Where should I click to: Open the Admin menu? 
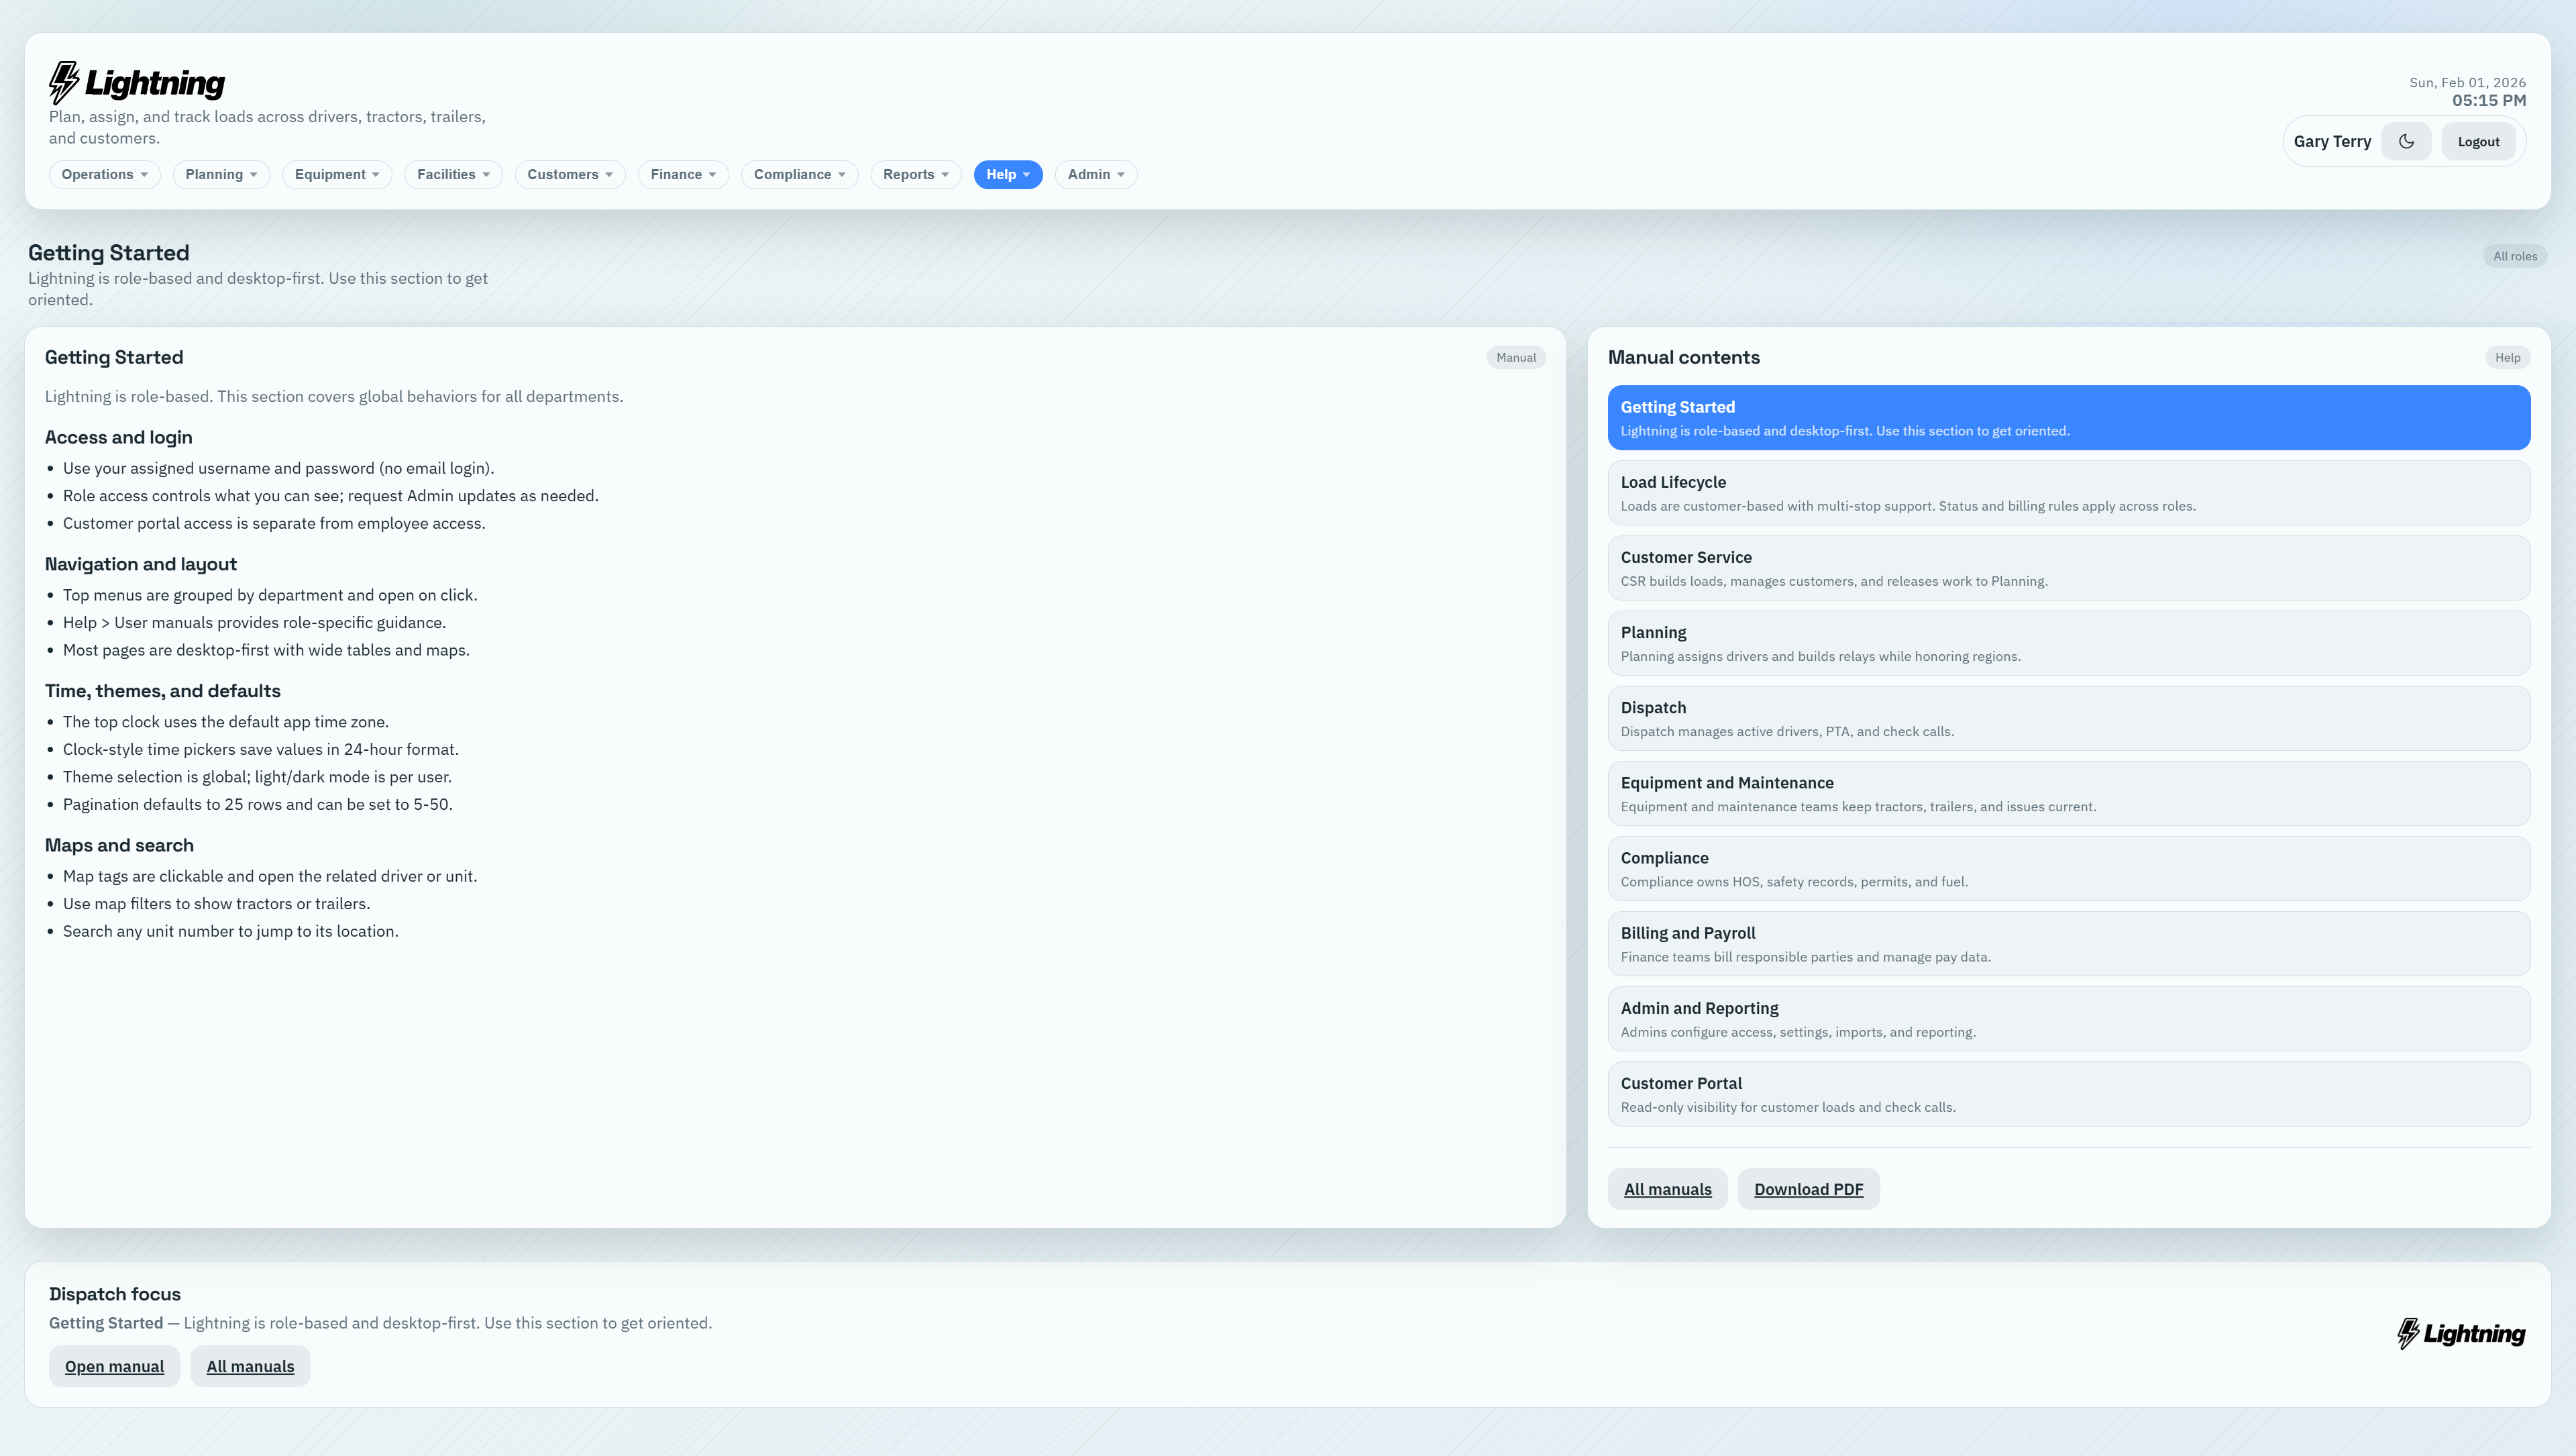click(1095, 174)
